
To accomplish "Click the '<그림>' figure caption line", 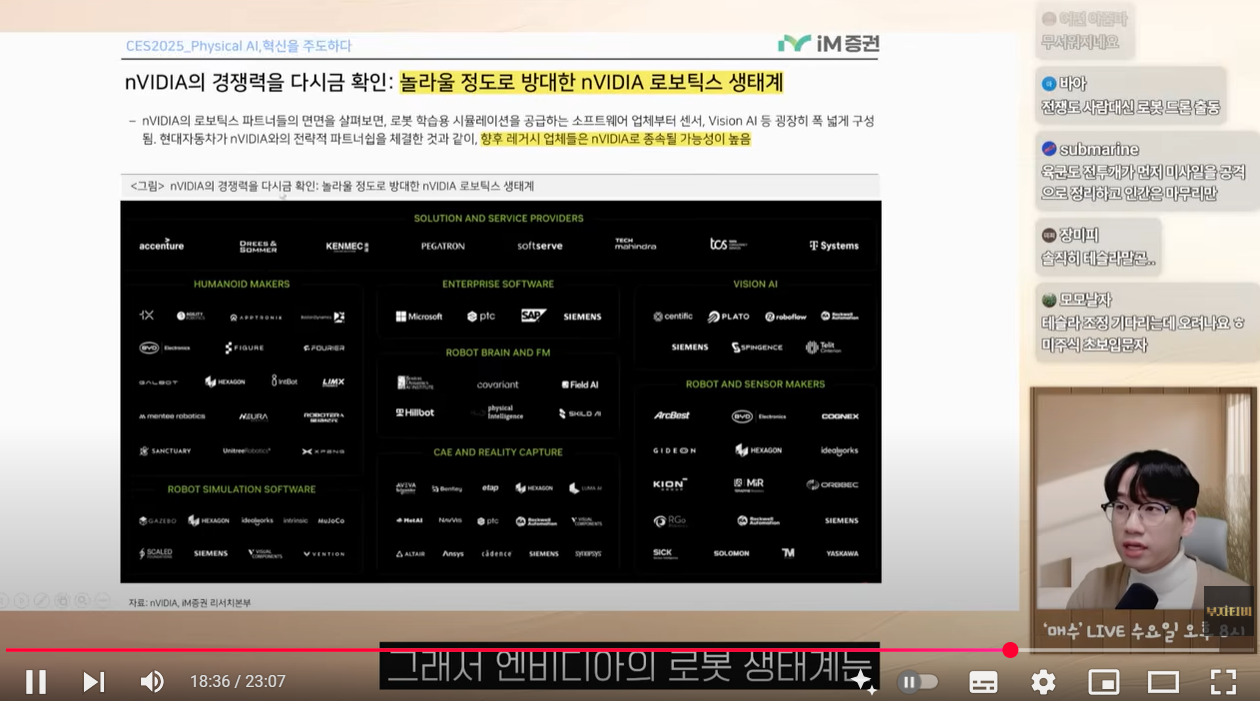I will [x=332, y=186].
